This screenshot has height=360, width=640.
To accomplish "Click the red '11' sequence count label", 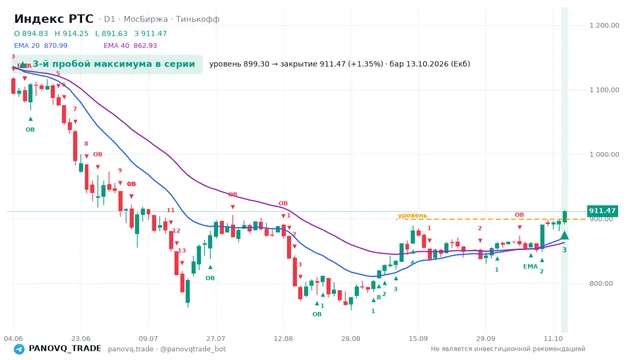I will coord(171,210).
